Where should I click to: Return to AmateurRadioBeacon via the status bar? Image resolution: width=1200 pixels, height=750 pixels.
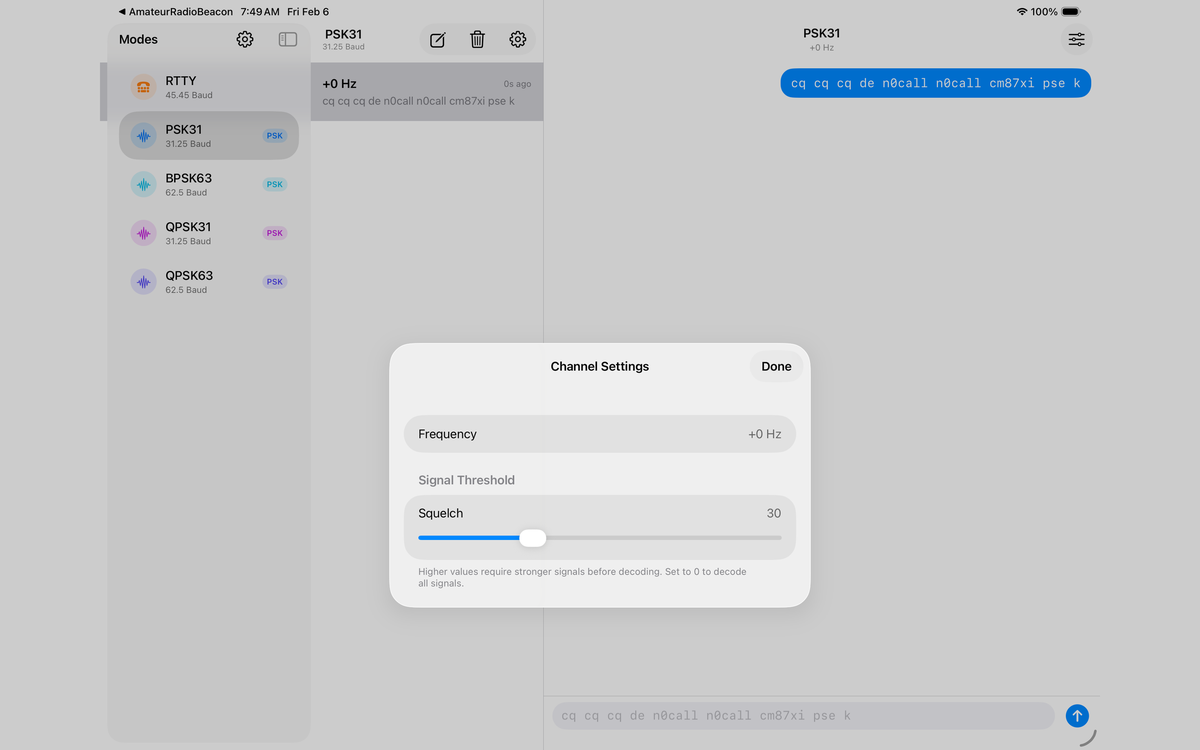175,11
